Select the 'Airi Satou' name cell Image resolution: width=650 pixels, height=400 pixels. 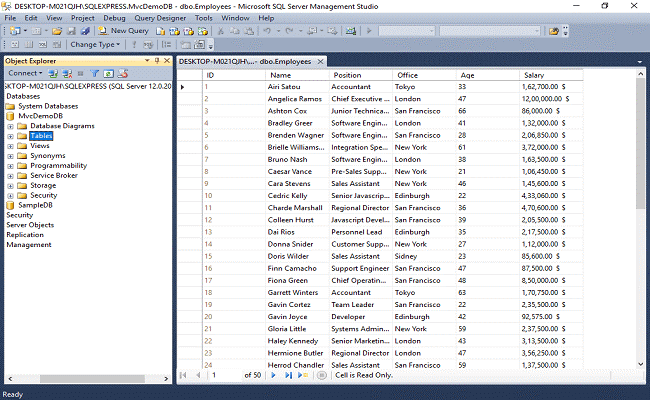tap(298, 87)
